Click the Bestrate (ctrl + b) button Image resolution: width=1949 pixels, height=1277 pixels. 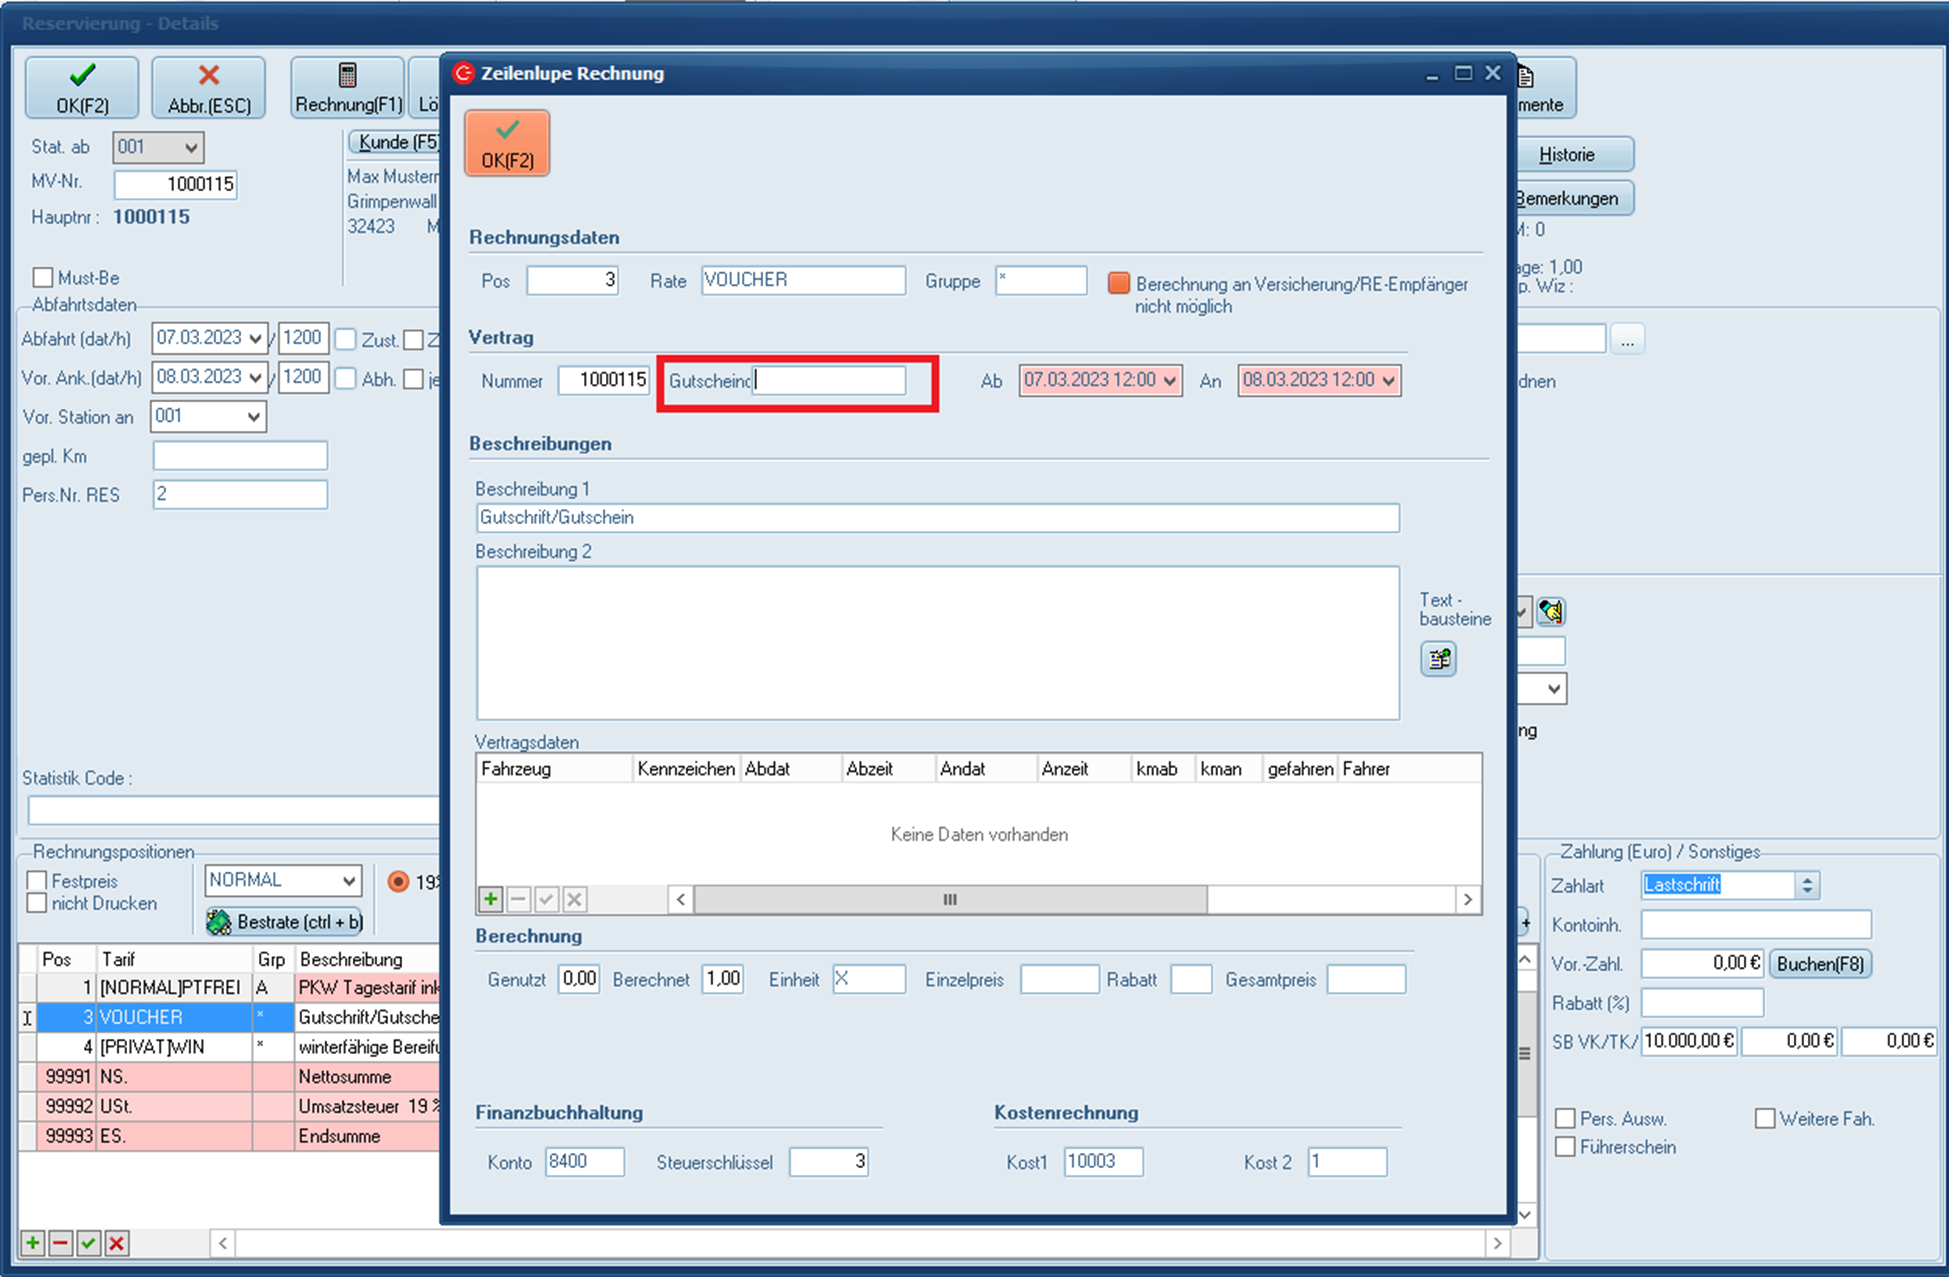click(x=285, y=921)
